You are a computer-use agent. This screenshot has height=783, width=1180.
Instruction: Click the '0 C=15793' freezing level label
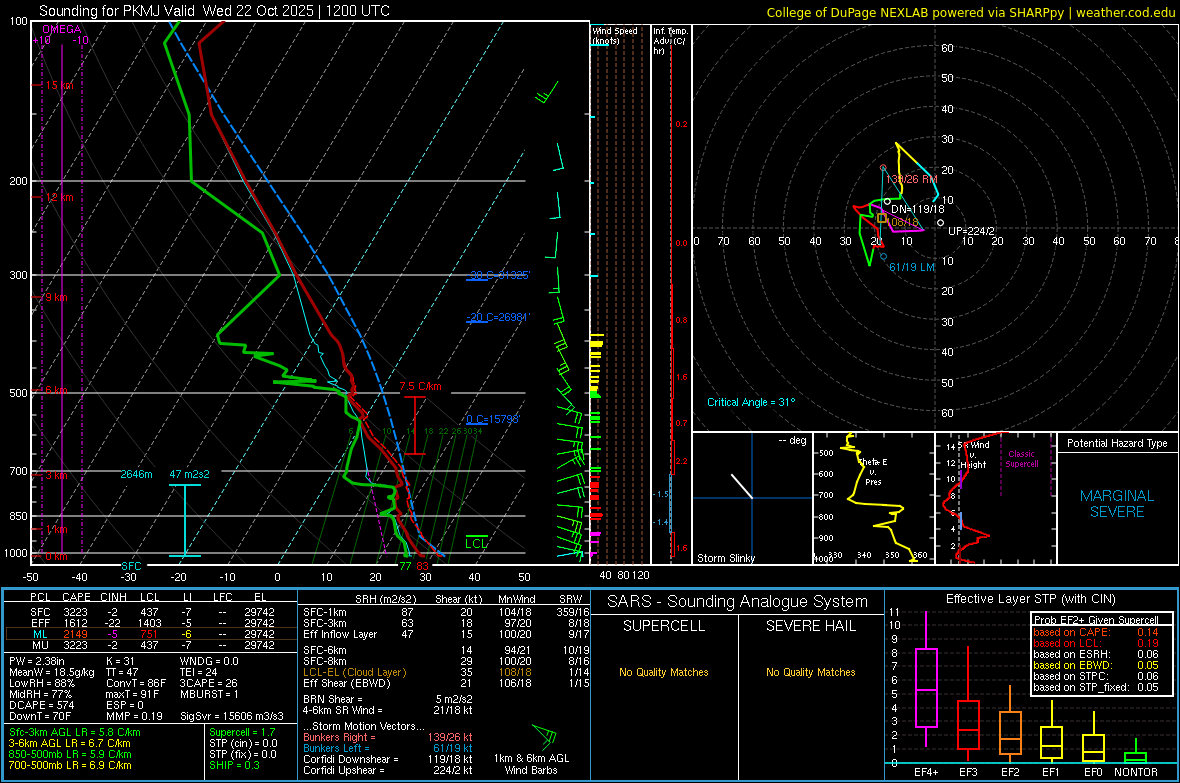[492, 419]
